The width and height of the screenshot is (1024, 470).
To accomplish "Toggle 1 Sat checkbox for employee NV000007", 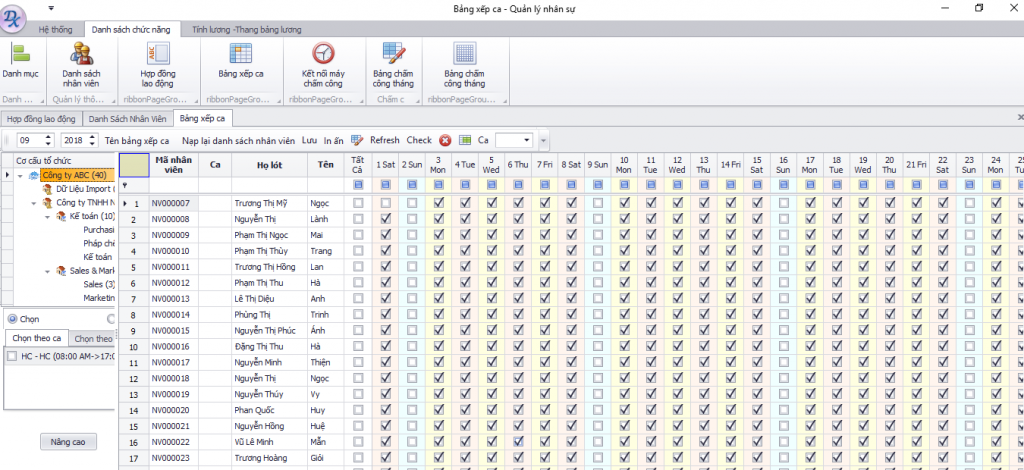I will point(385,203).
